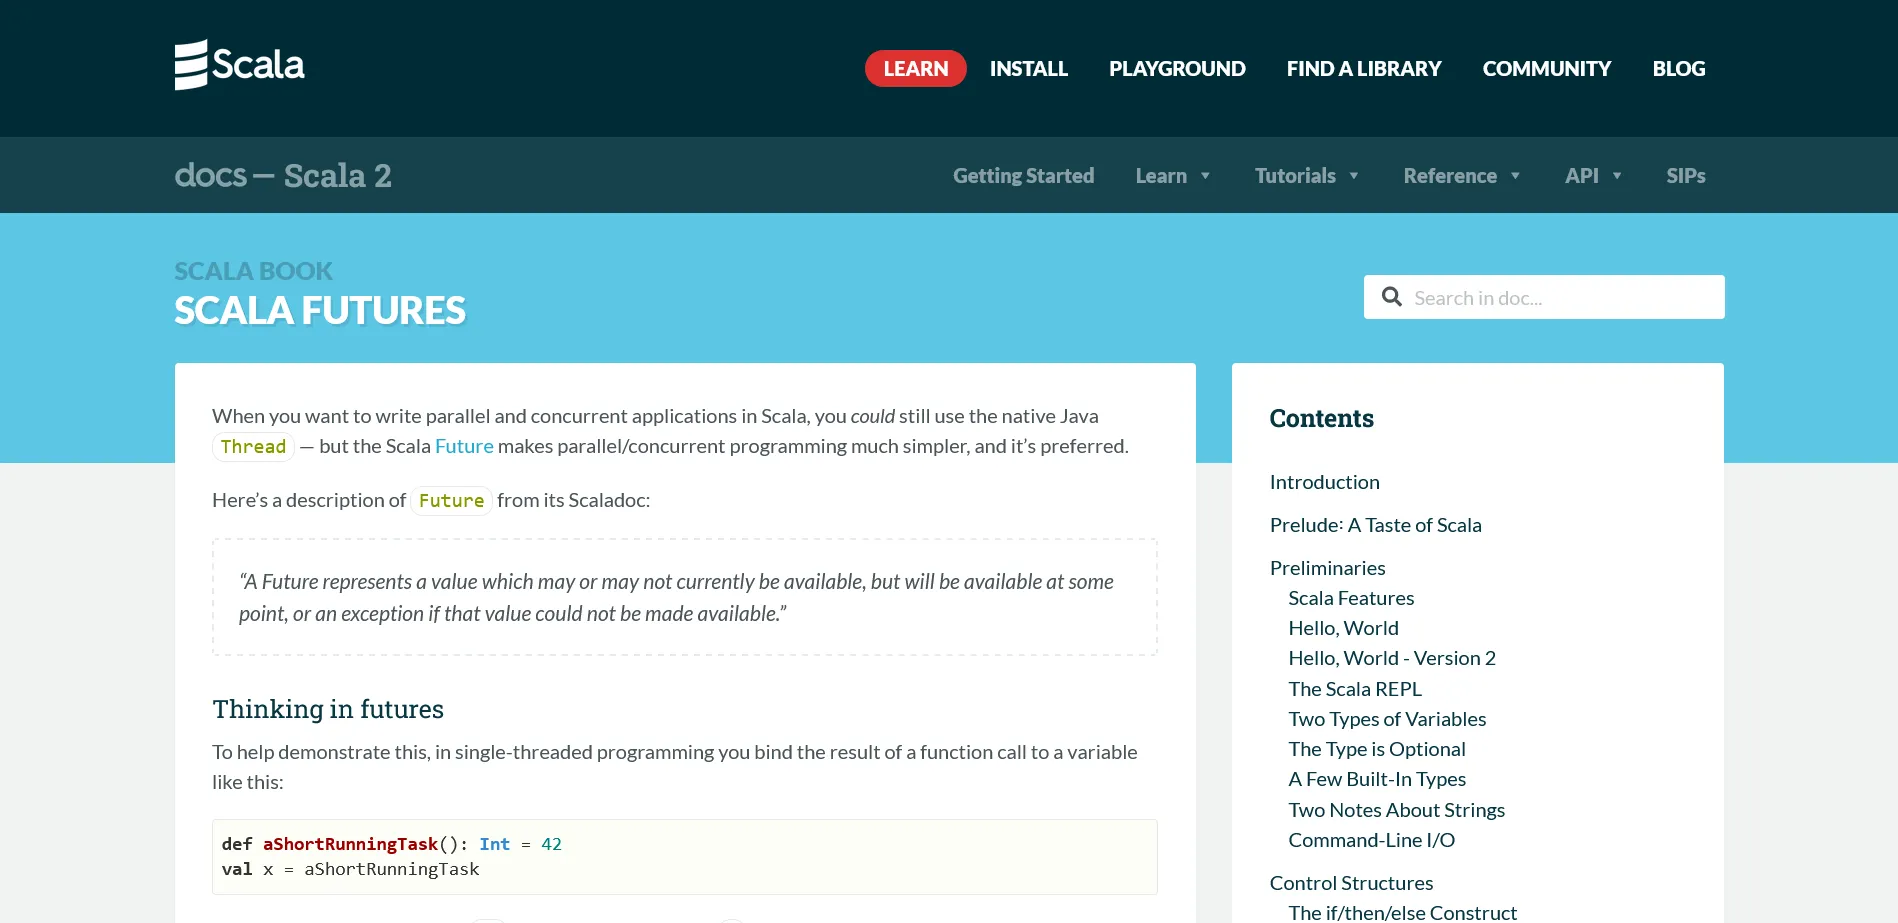Open FIND A LIBRARY
This screenshot has height=923, width=1898.
coord(1364,69)
